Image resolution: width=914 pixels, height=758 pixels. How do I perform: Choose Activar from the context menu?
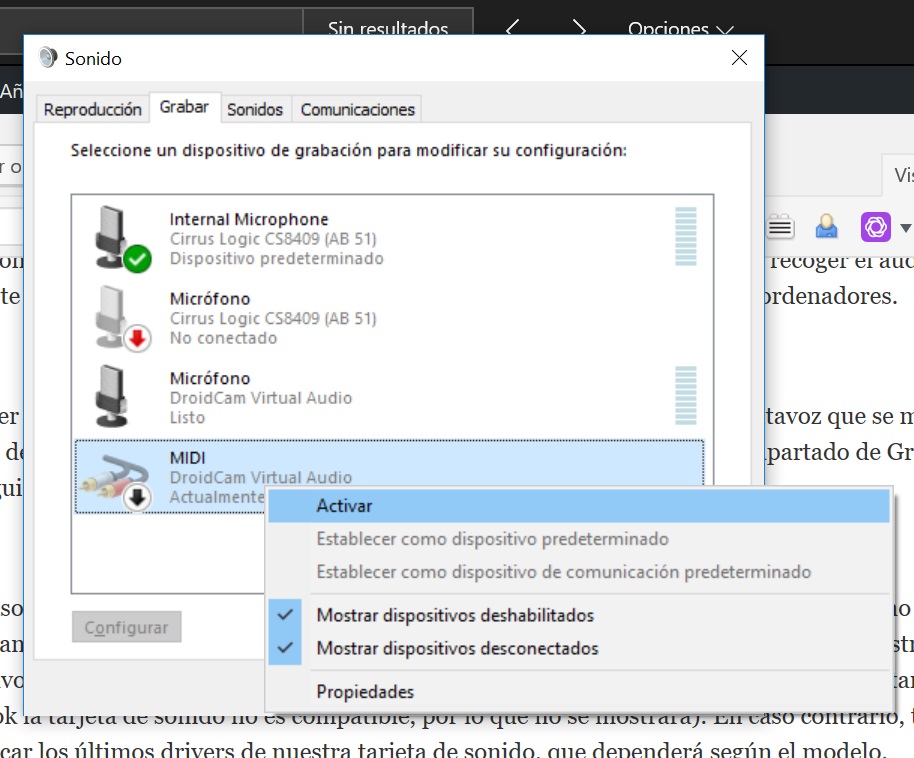(344, 506)
